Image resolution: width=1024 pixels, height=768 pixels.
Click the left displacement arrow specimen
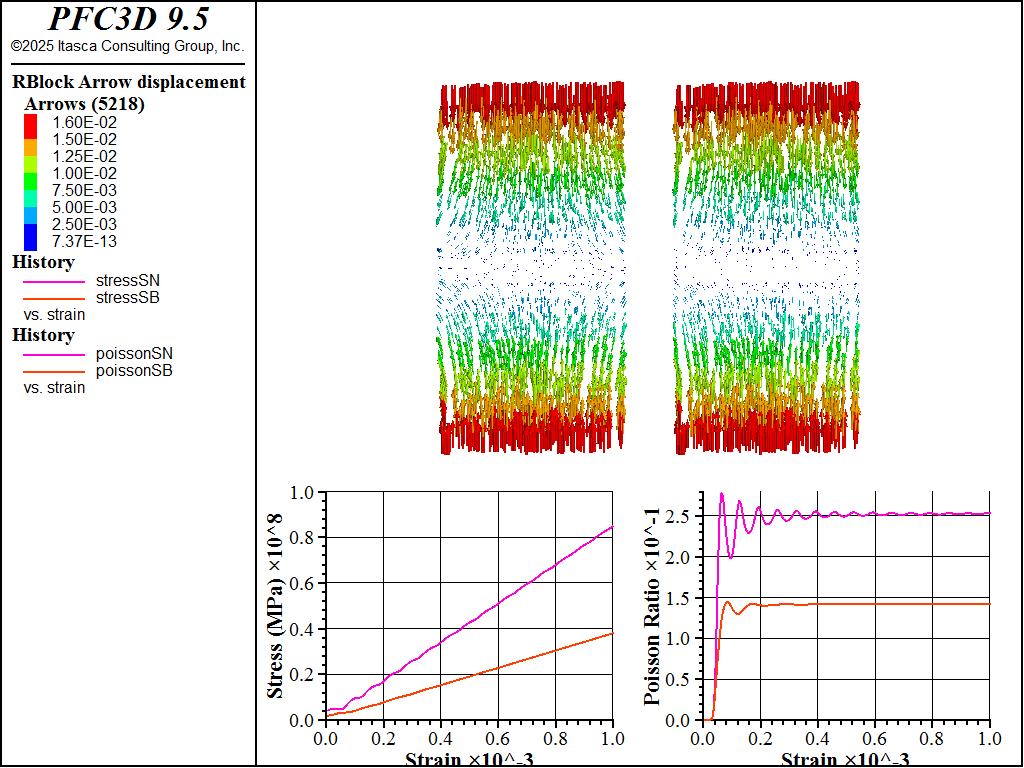click(531, 268)
